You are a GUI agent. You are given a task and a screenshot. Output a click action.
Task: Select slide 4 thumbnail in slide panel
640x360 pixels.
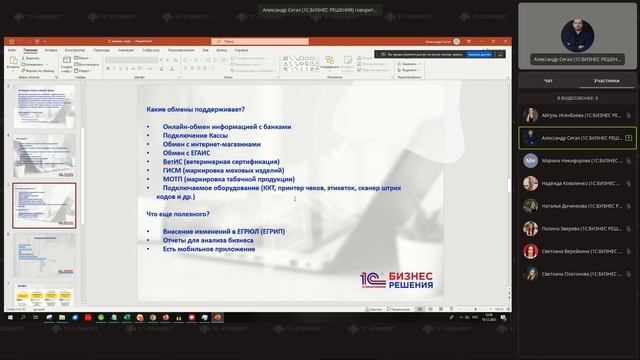click(x=44, y=156)
